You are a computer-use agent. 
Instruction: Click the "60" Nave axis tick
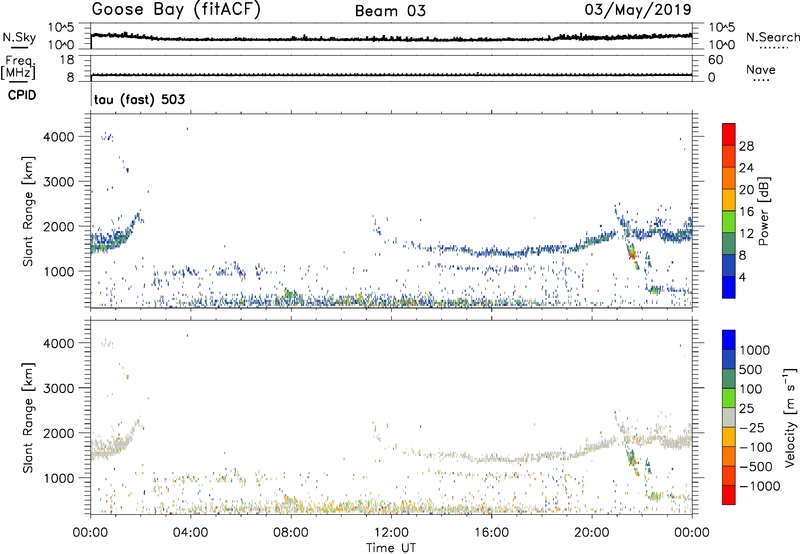coord(715,60)
